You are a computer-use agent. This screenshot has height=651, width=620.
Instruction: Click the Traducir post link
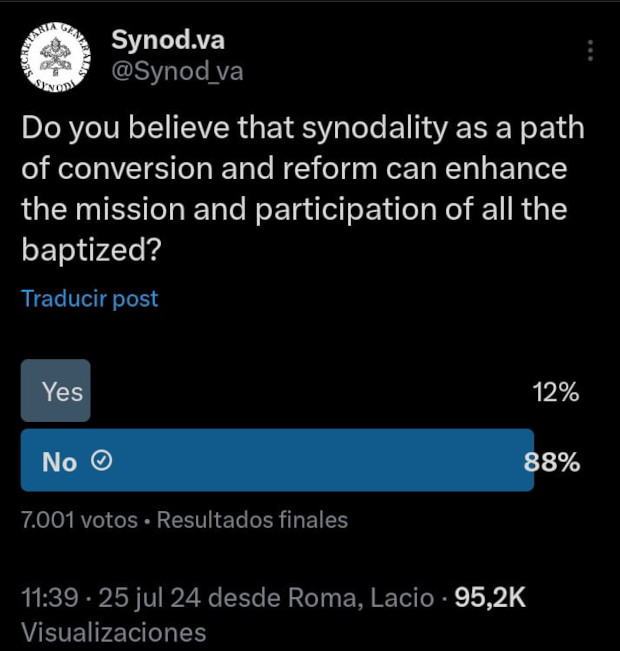[x=90, y=298]
